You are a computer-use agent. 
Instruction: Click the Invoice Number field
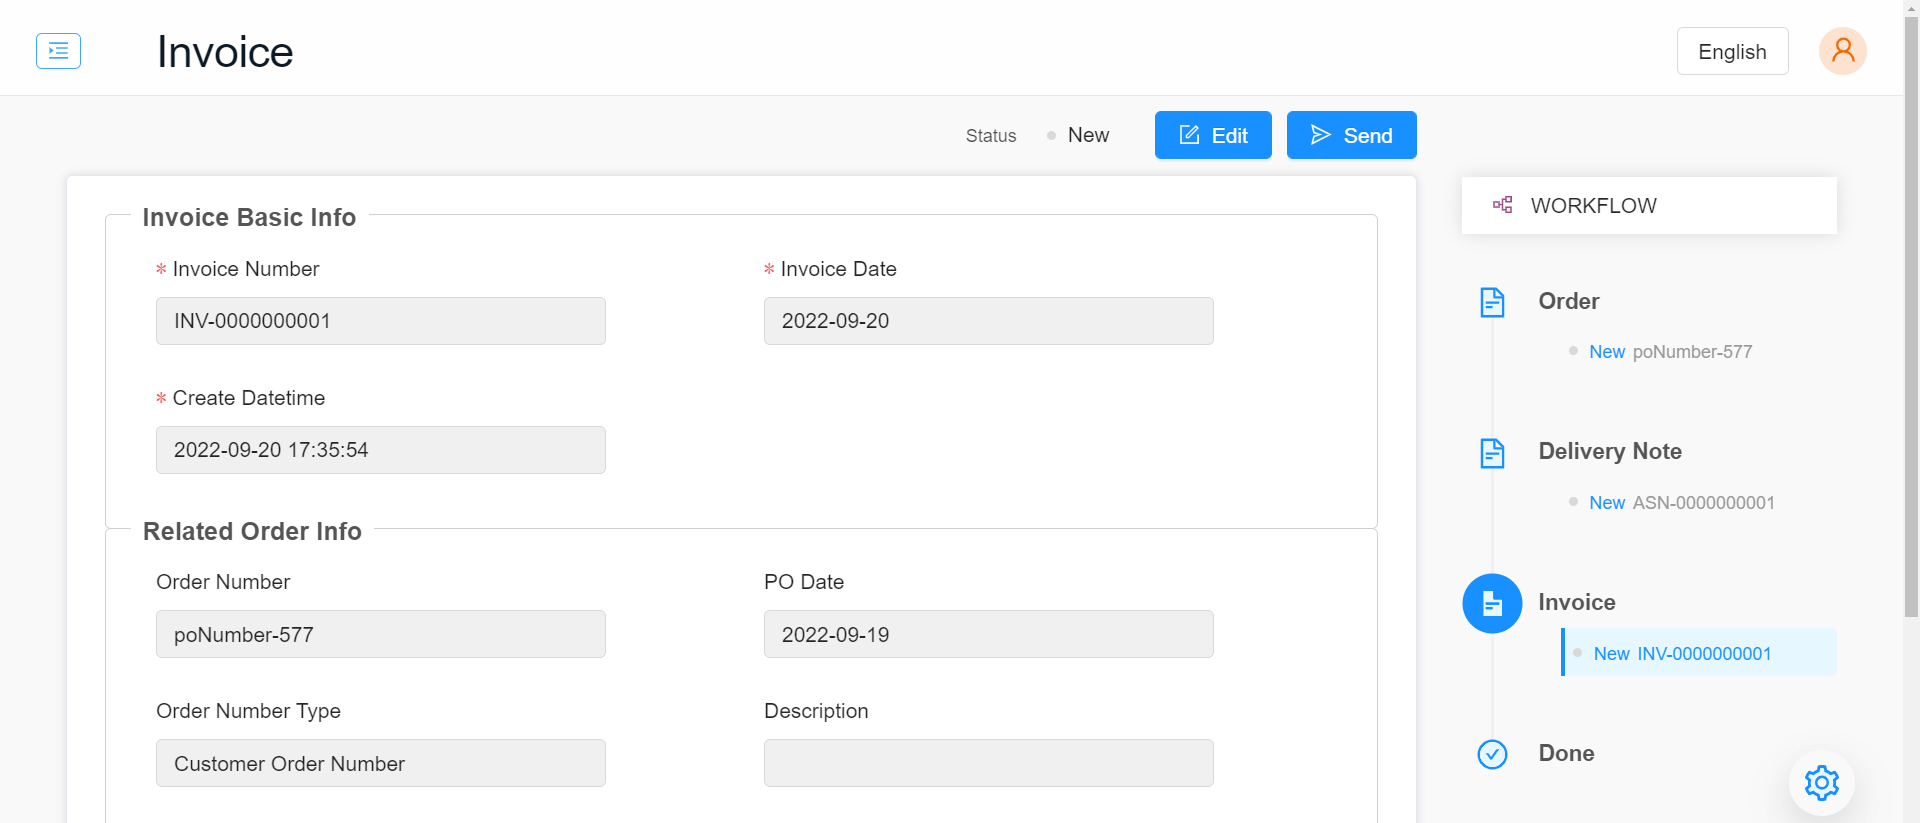[x=381, y=321]
